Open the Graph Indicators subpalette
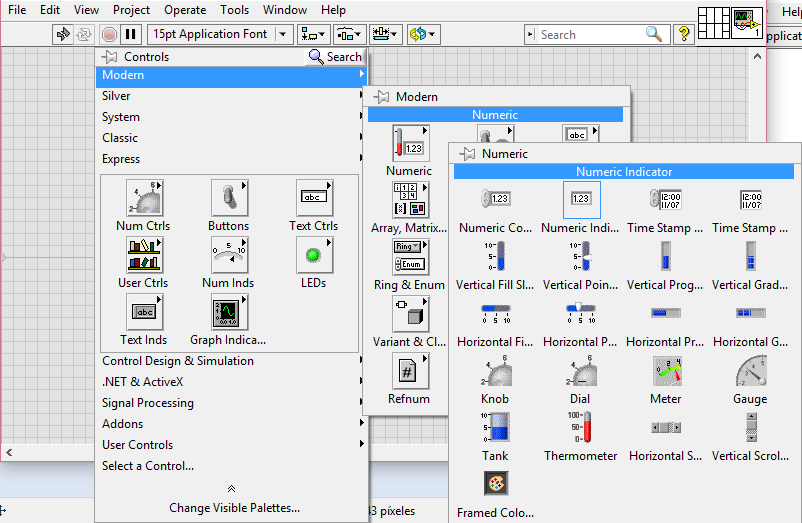Image resolution: width=802 pixels, height=523 pixels. tap(229, 312)
